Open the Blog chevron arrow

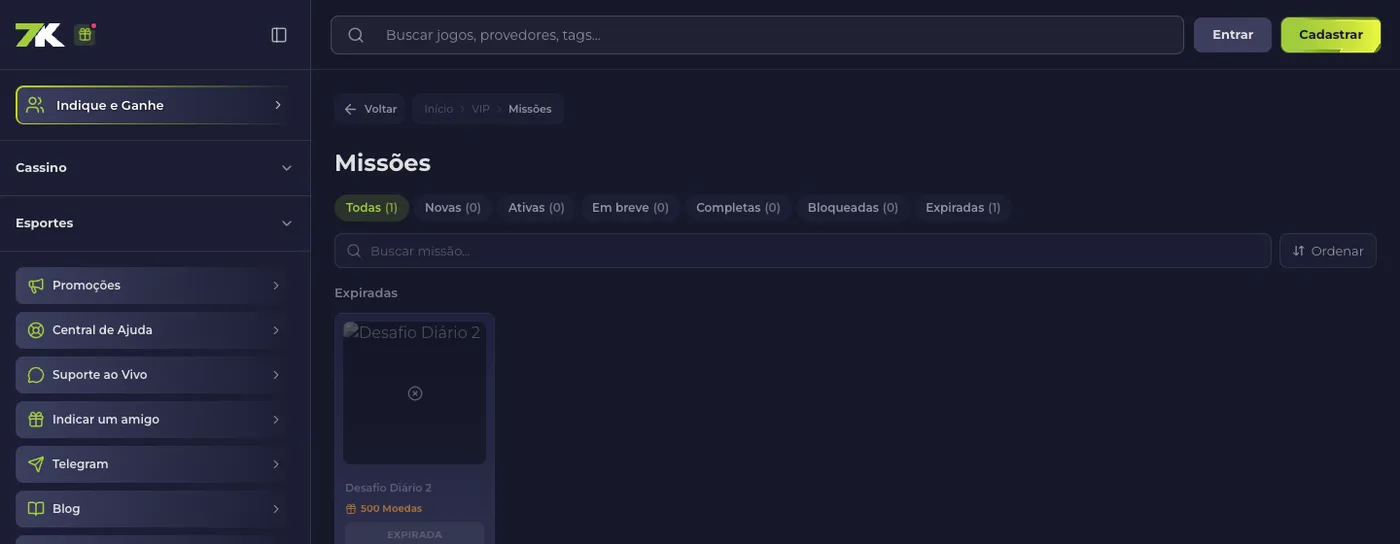tap(276, 509)
